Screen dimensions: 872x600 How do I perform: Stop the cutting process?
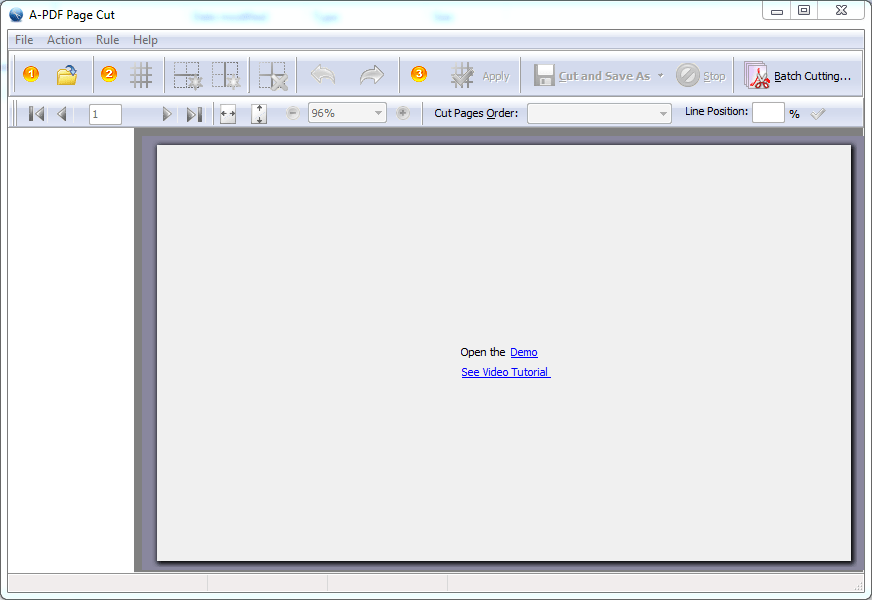tap(701, 76)
